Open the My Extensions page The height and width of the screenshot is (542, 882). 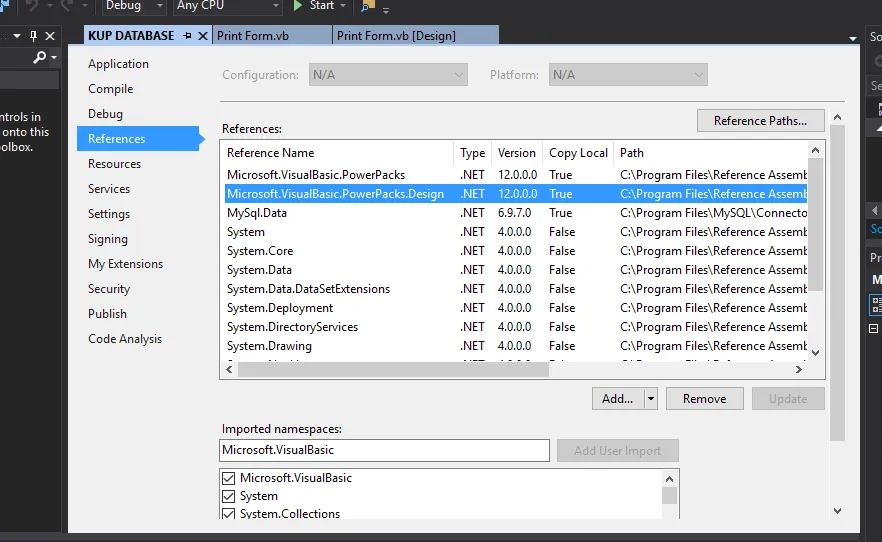tap(125, 264)
